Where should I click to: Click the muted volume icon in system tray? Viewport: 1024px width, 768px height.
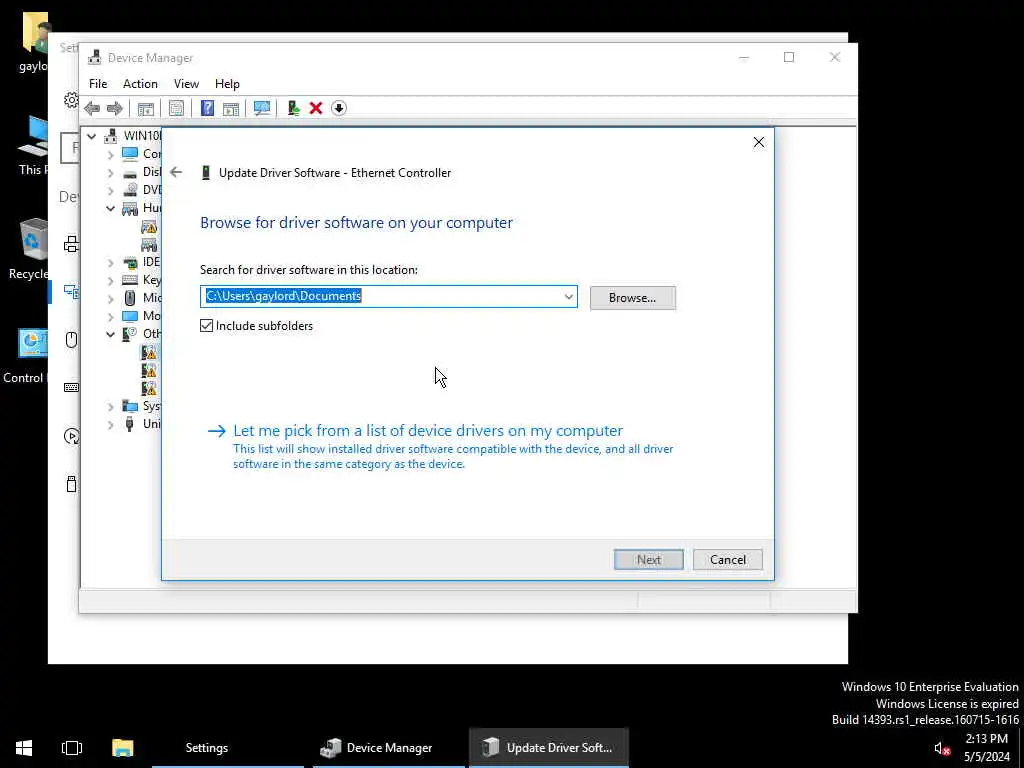(x=941, y=748)
